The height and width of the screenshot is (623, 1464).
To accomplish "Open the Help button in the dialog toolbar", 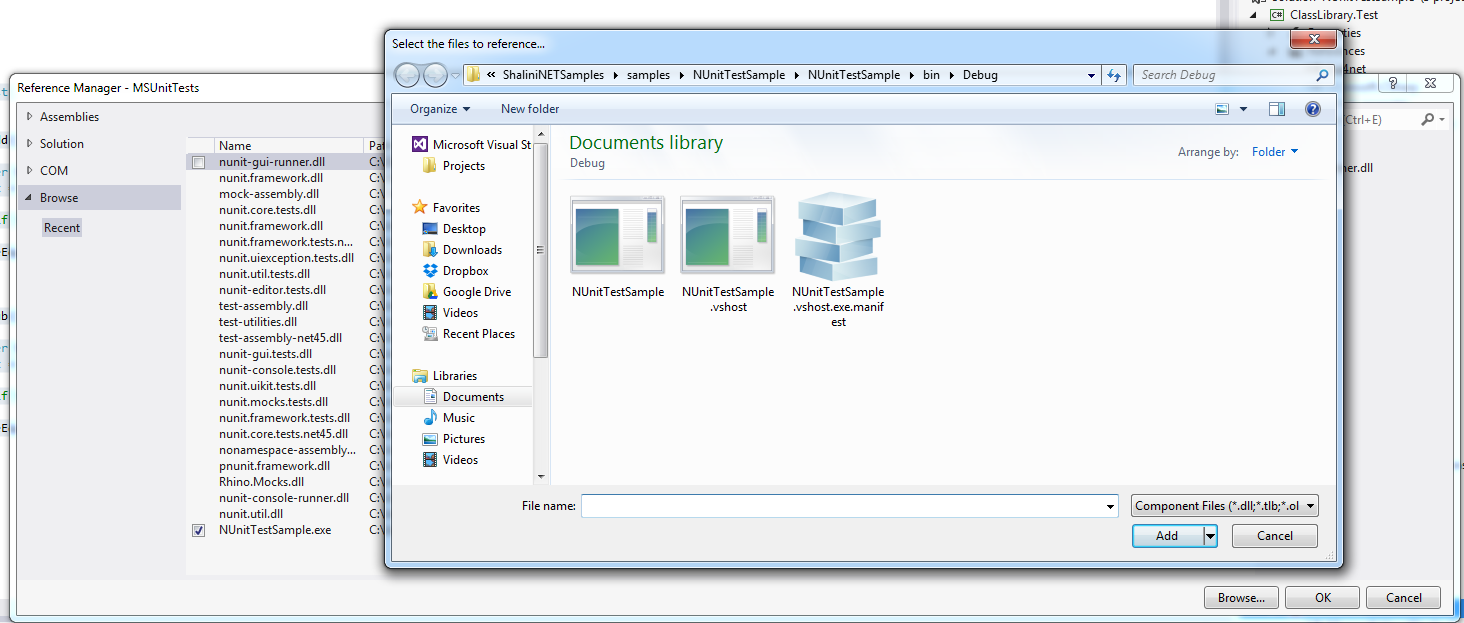I will click(1312, 108).
